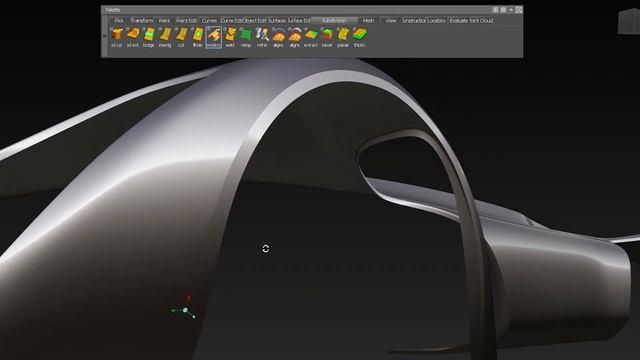Select the thickn thicken tool
Screen dimensions: 640x360
[360, 37]
